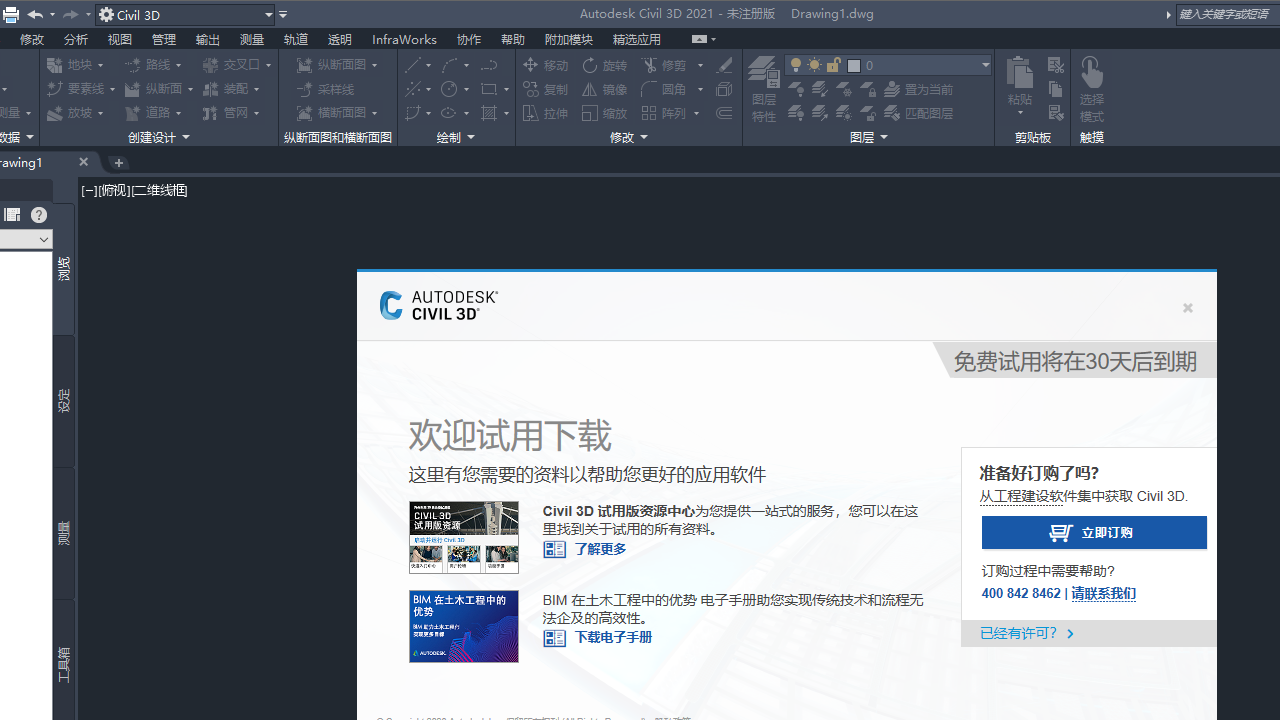Open the InfraWorks ribbon tab
This screenshot has height=720, width=1280.
tap(404, 39)
